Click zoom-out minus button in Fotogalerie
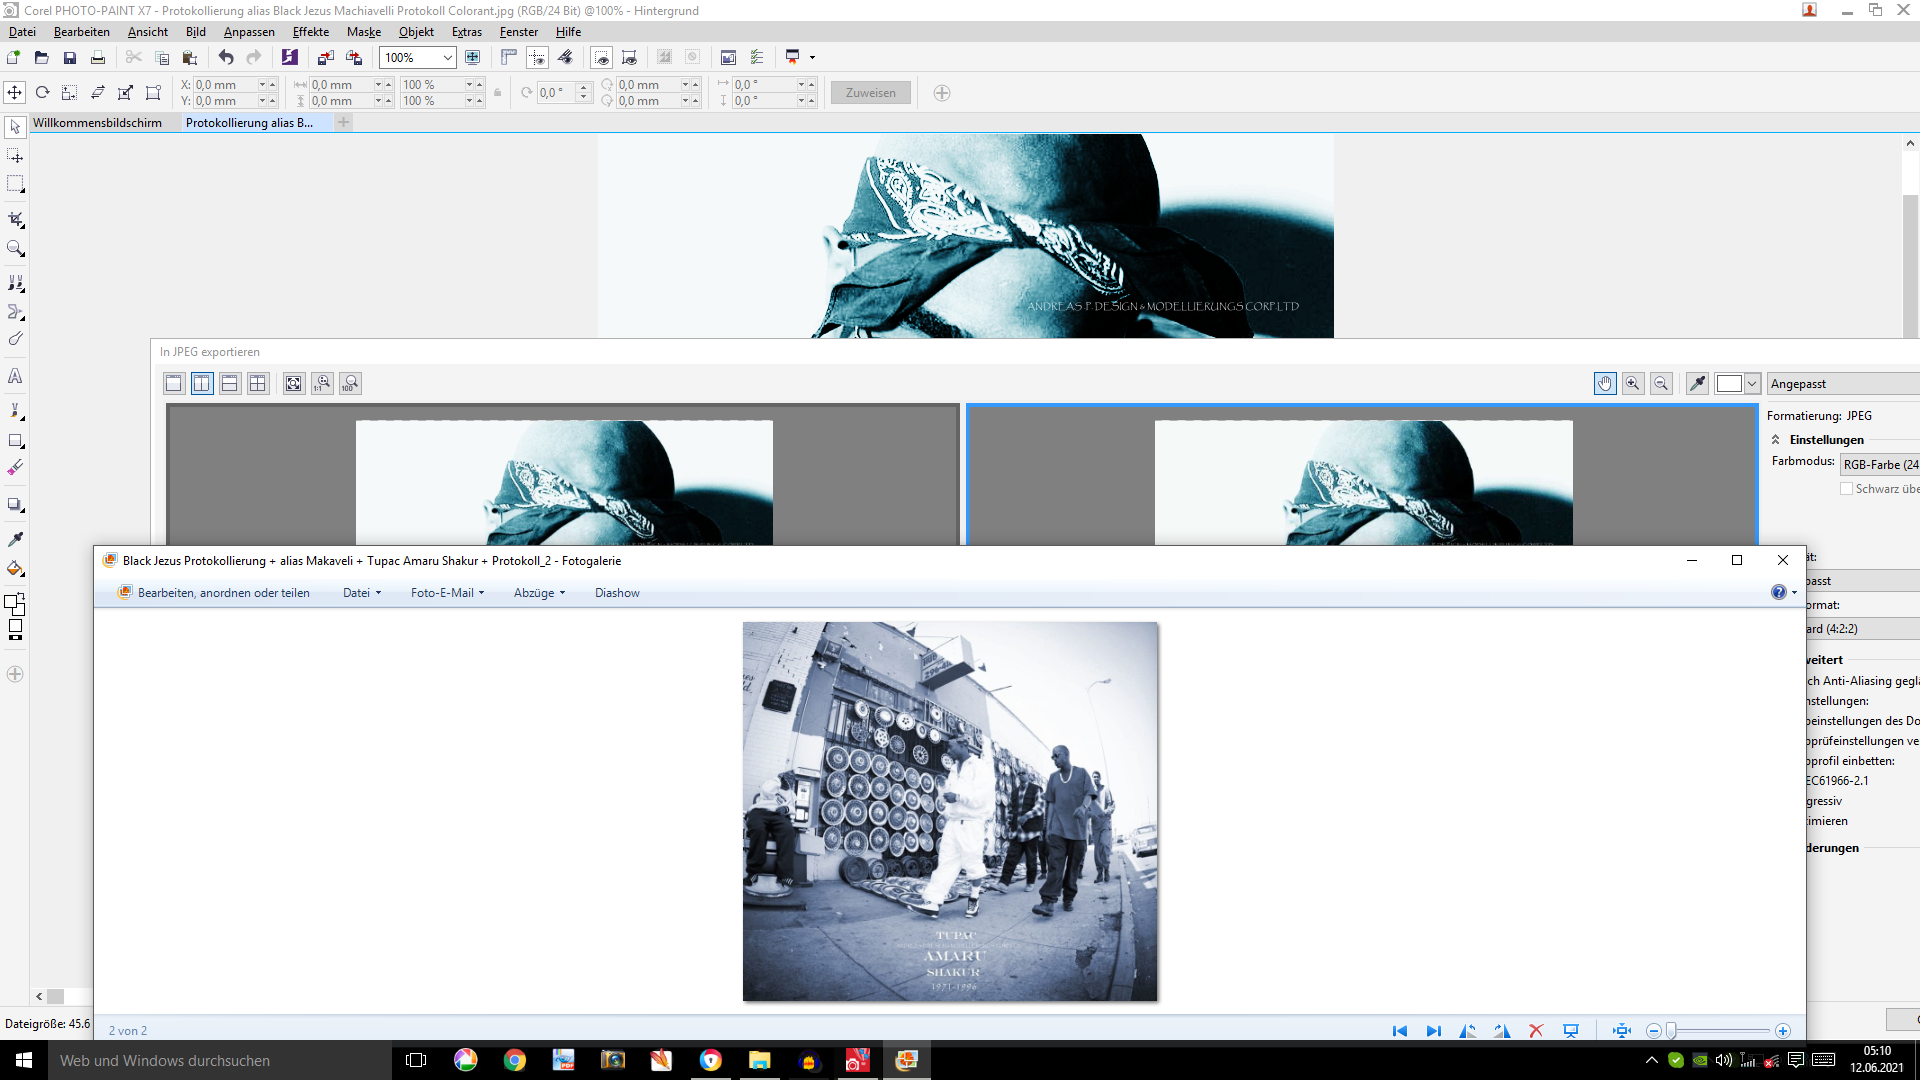The image size is (1920, 1080). coord(1654,1031)
